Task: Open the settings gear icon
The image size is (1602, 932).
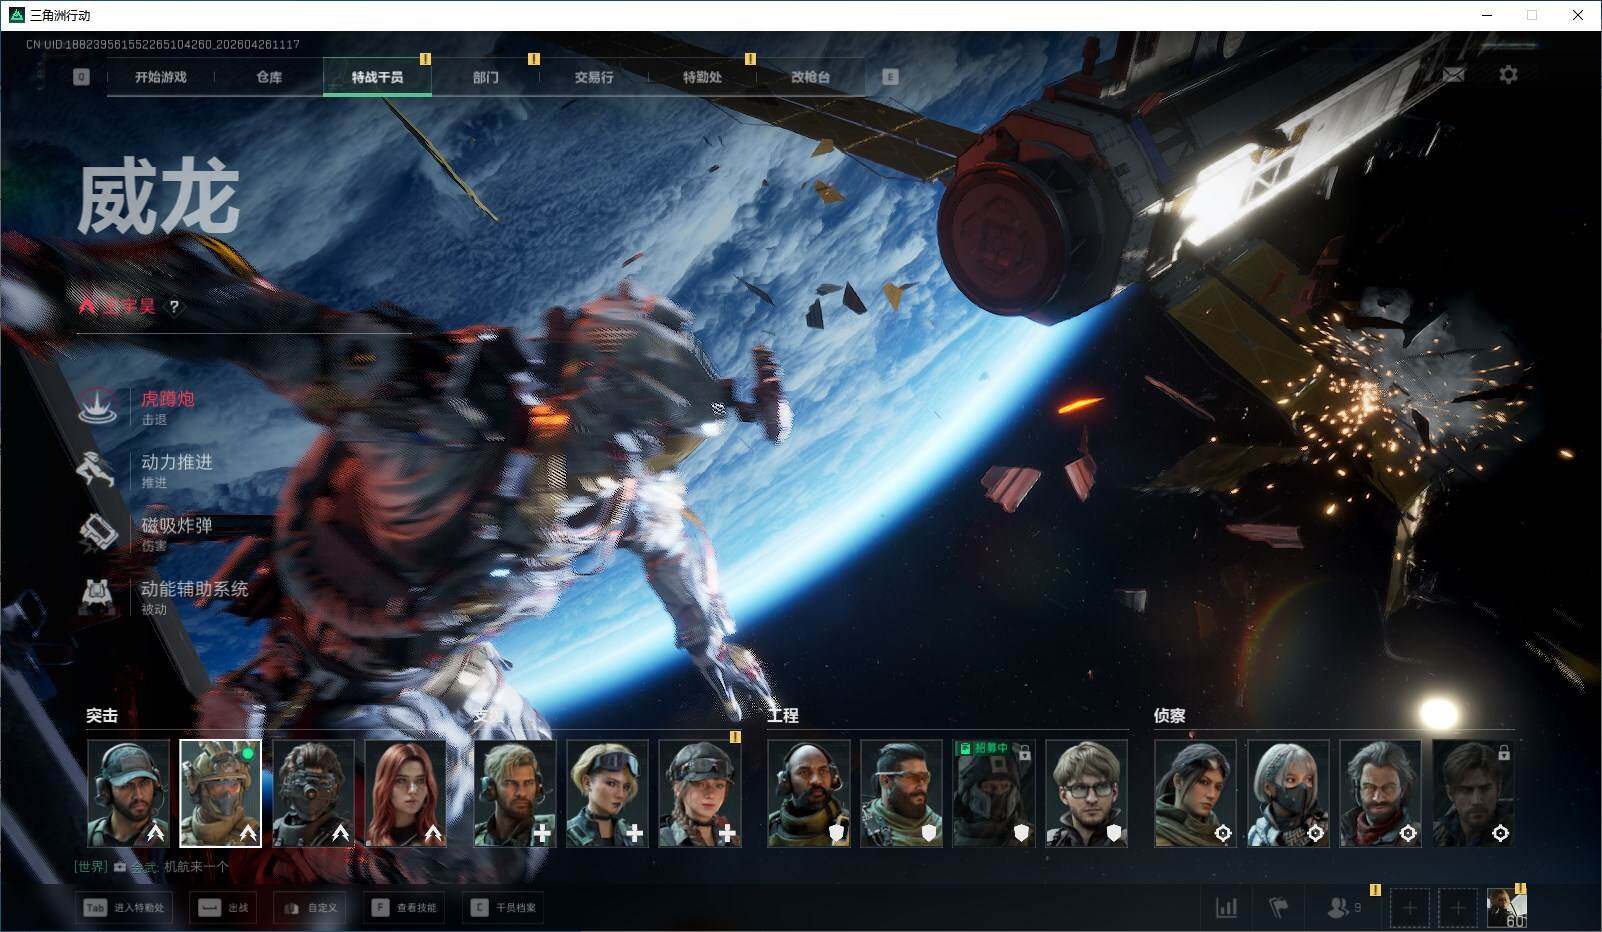Action: pos(1508,75)
